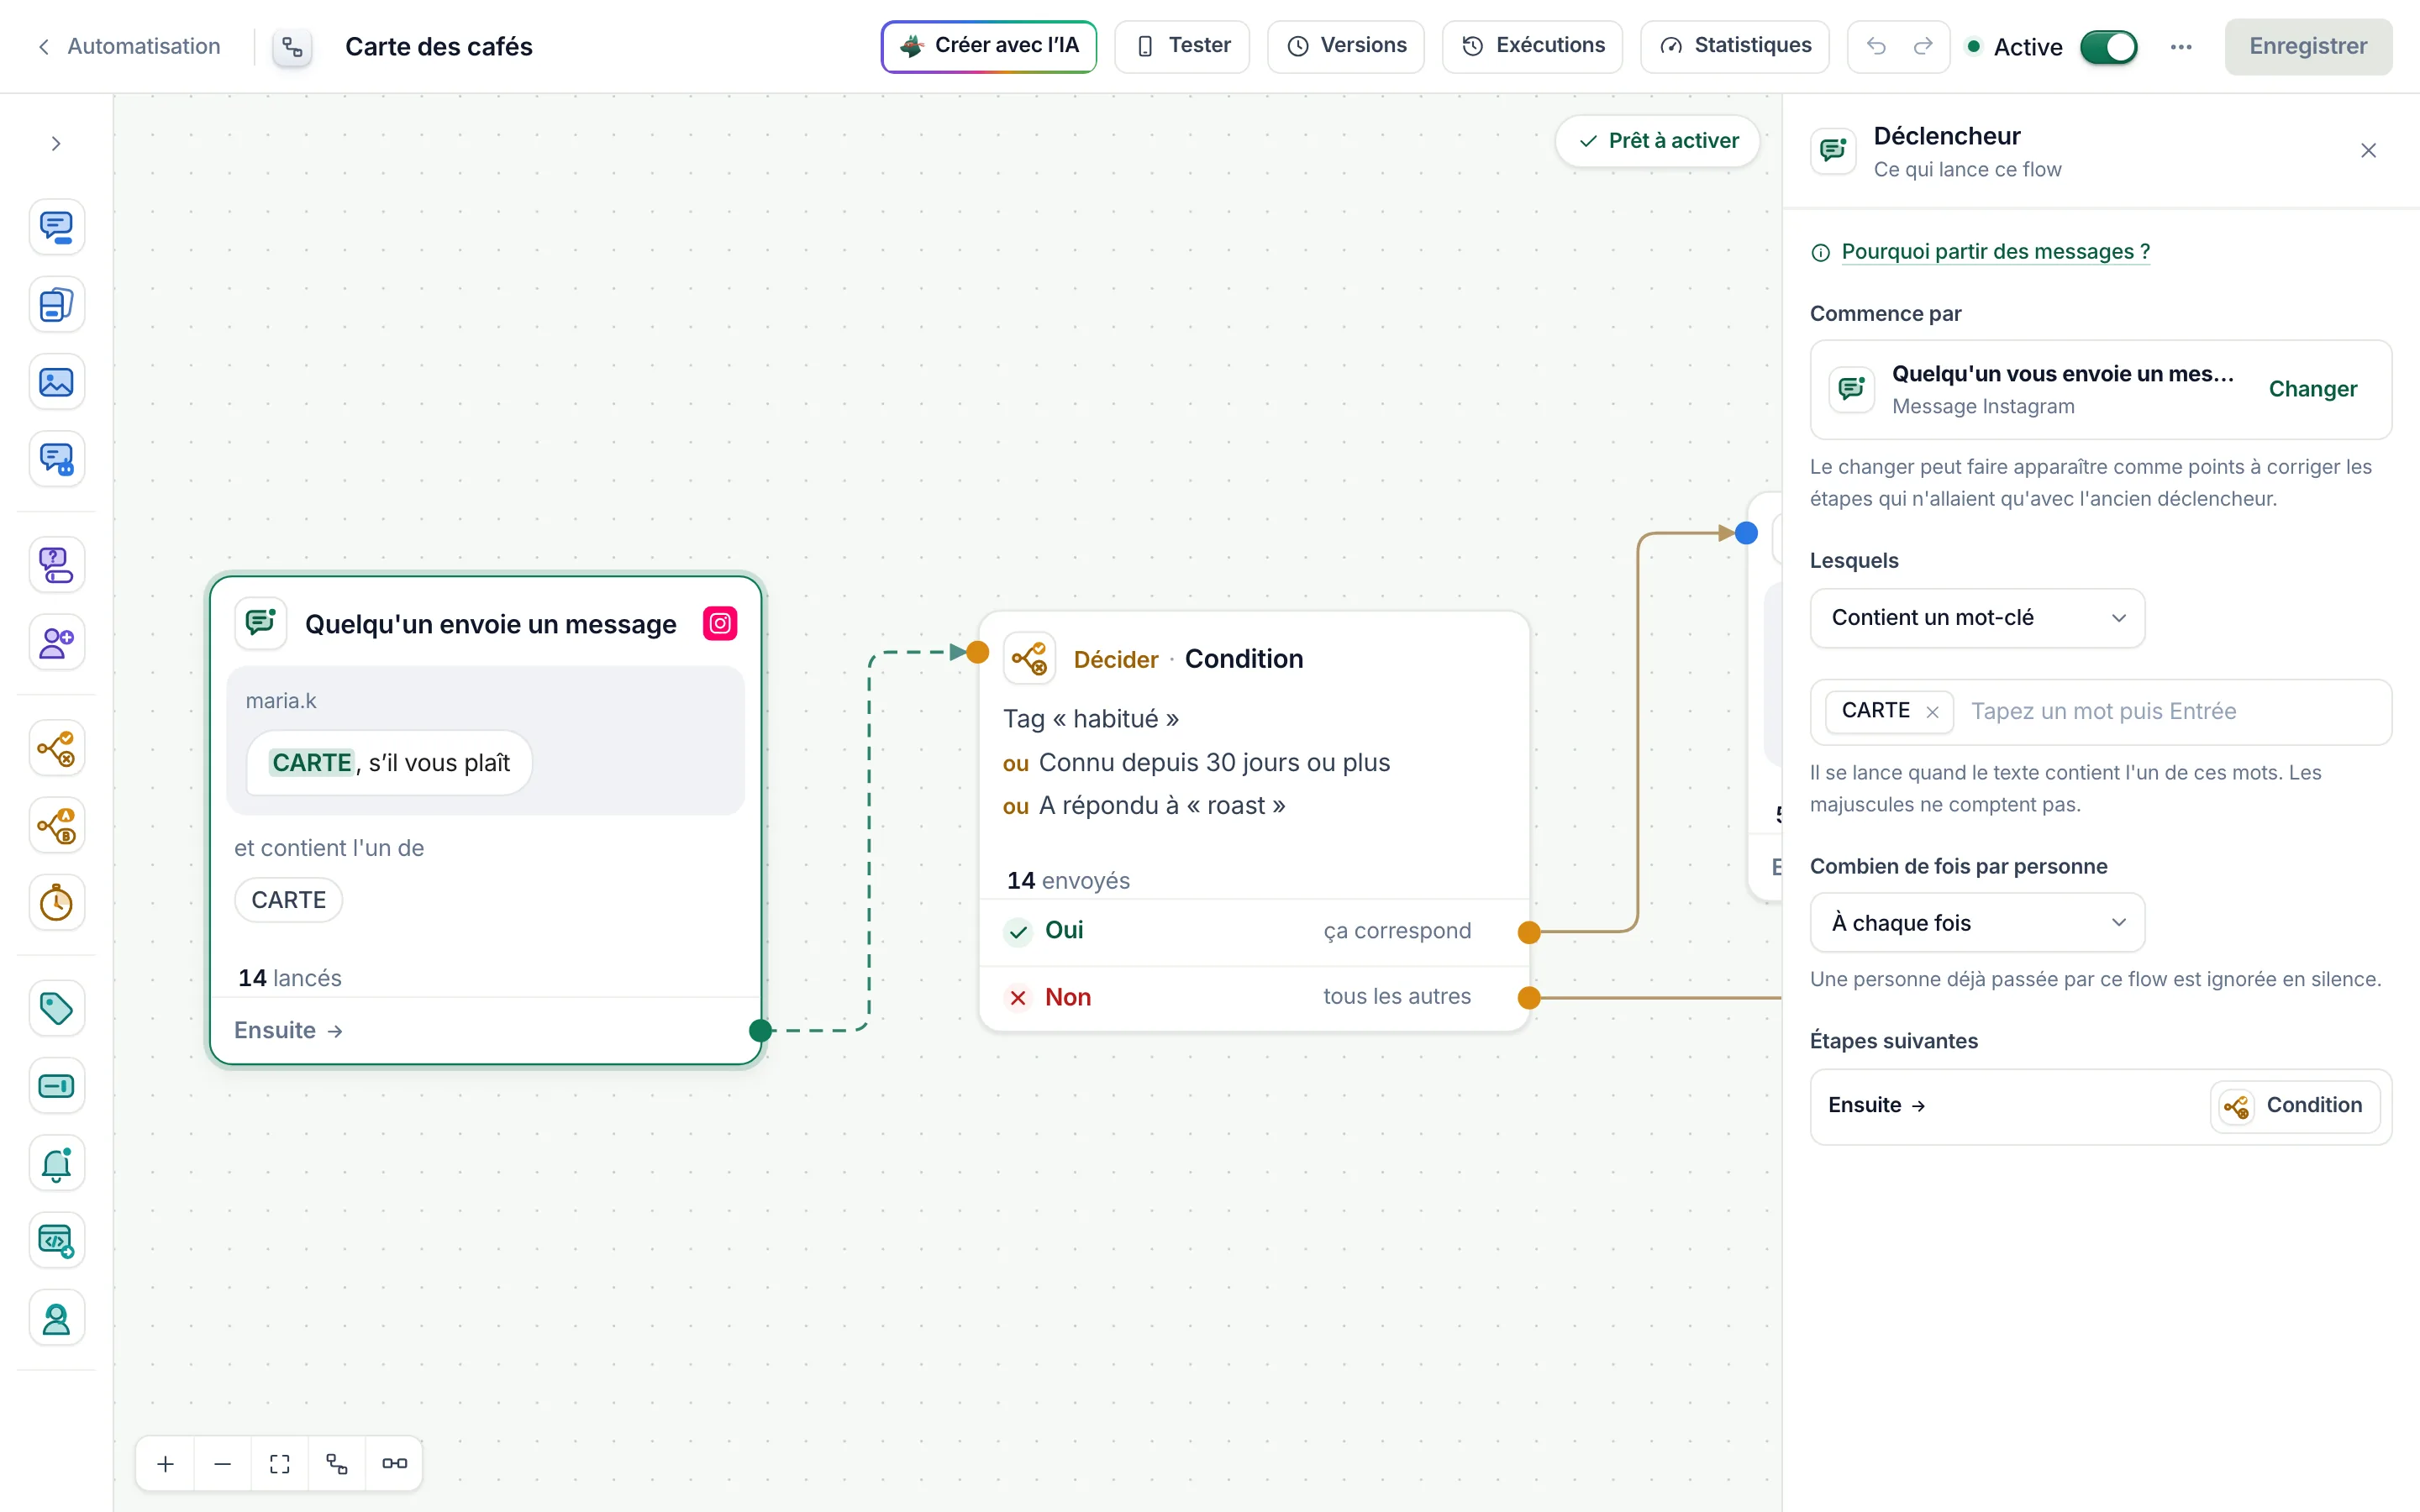Screen dimensions: 2420x1512
Task: Click the Enregistrer button
Action: coord(2308,47)
